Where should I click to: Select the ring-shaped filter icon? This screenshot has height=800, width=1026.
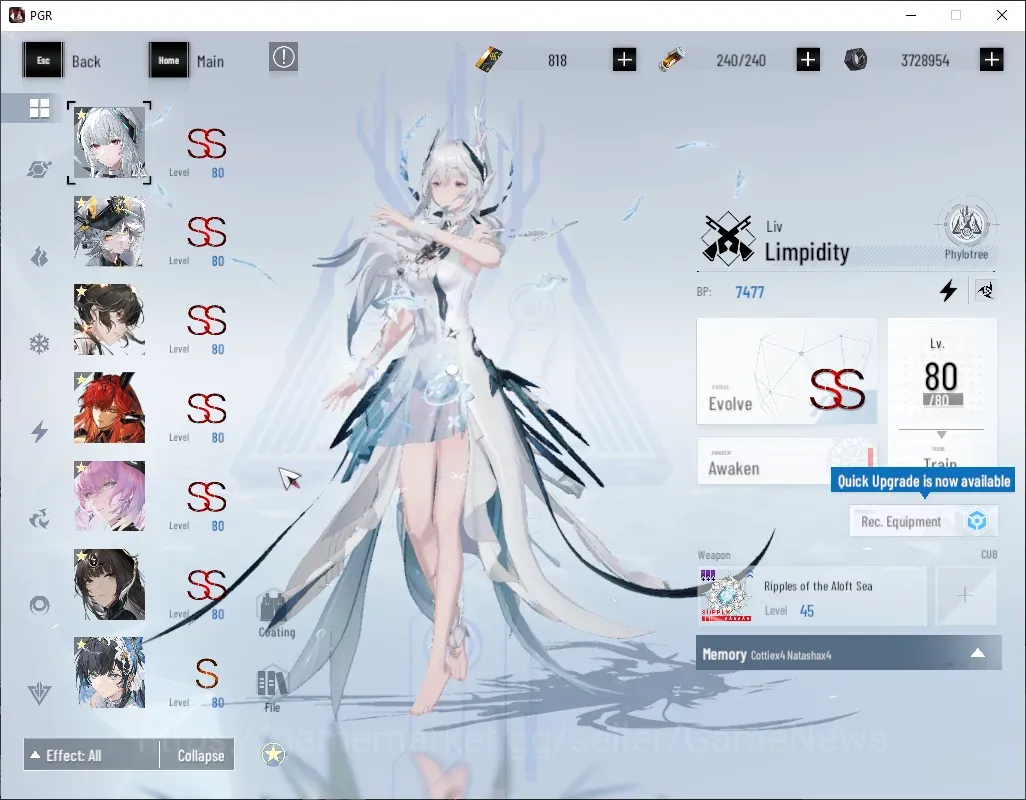[x=39, y=605]
